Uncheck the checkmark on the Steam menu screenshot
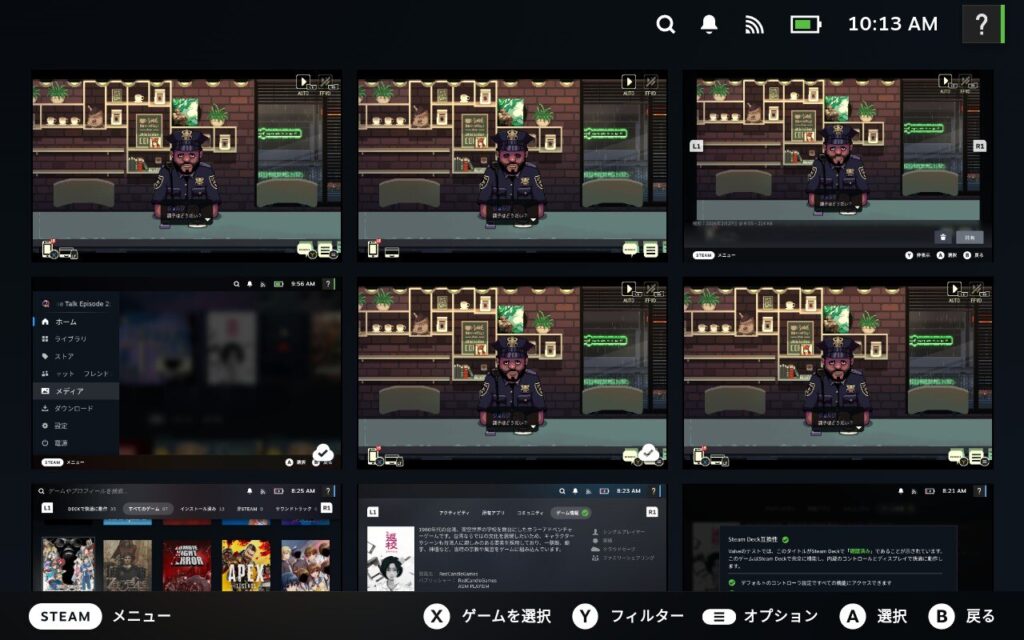The height and width of the screenshot is (640, 1024). coord(323,453)
